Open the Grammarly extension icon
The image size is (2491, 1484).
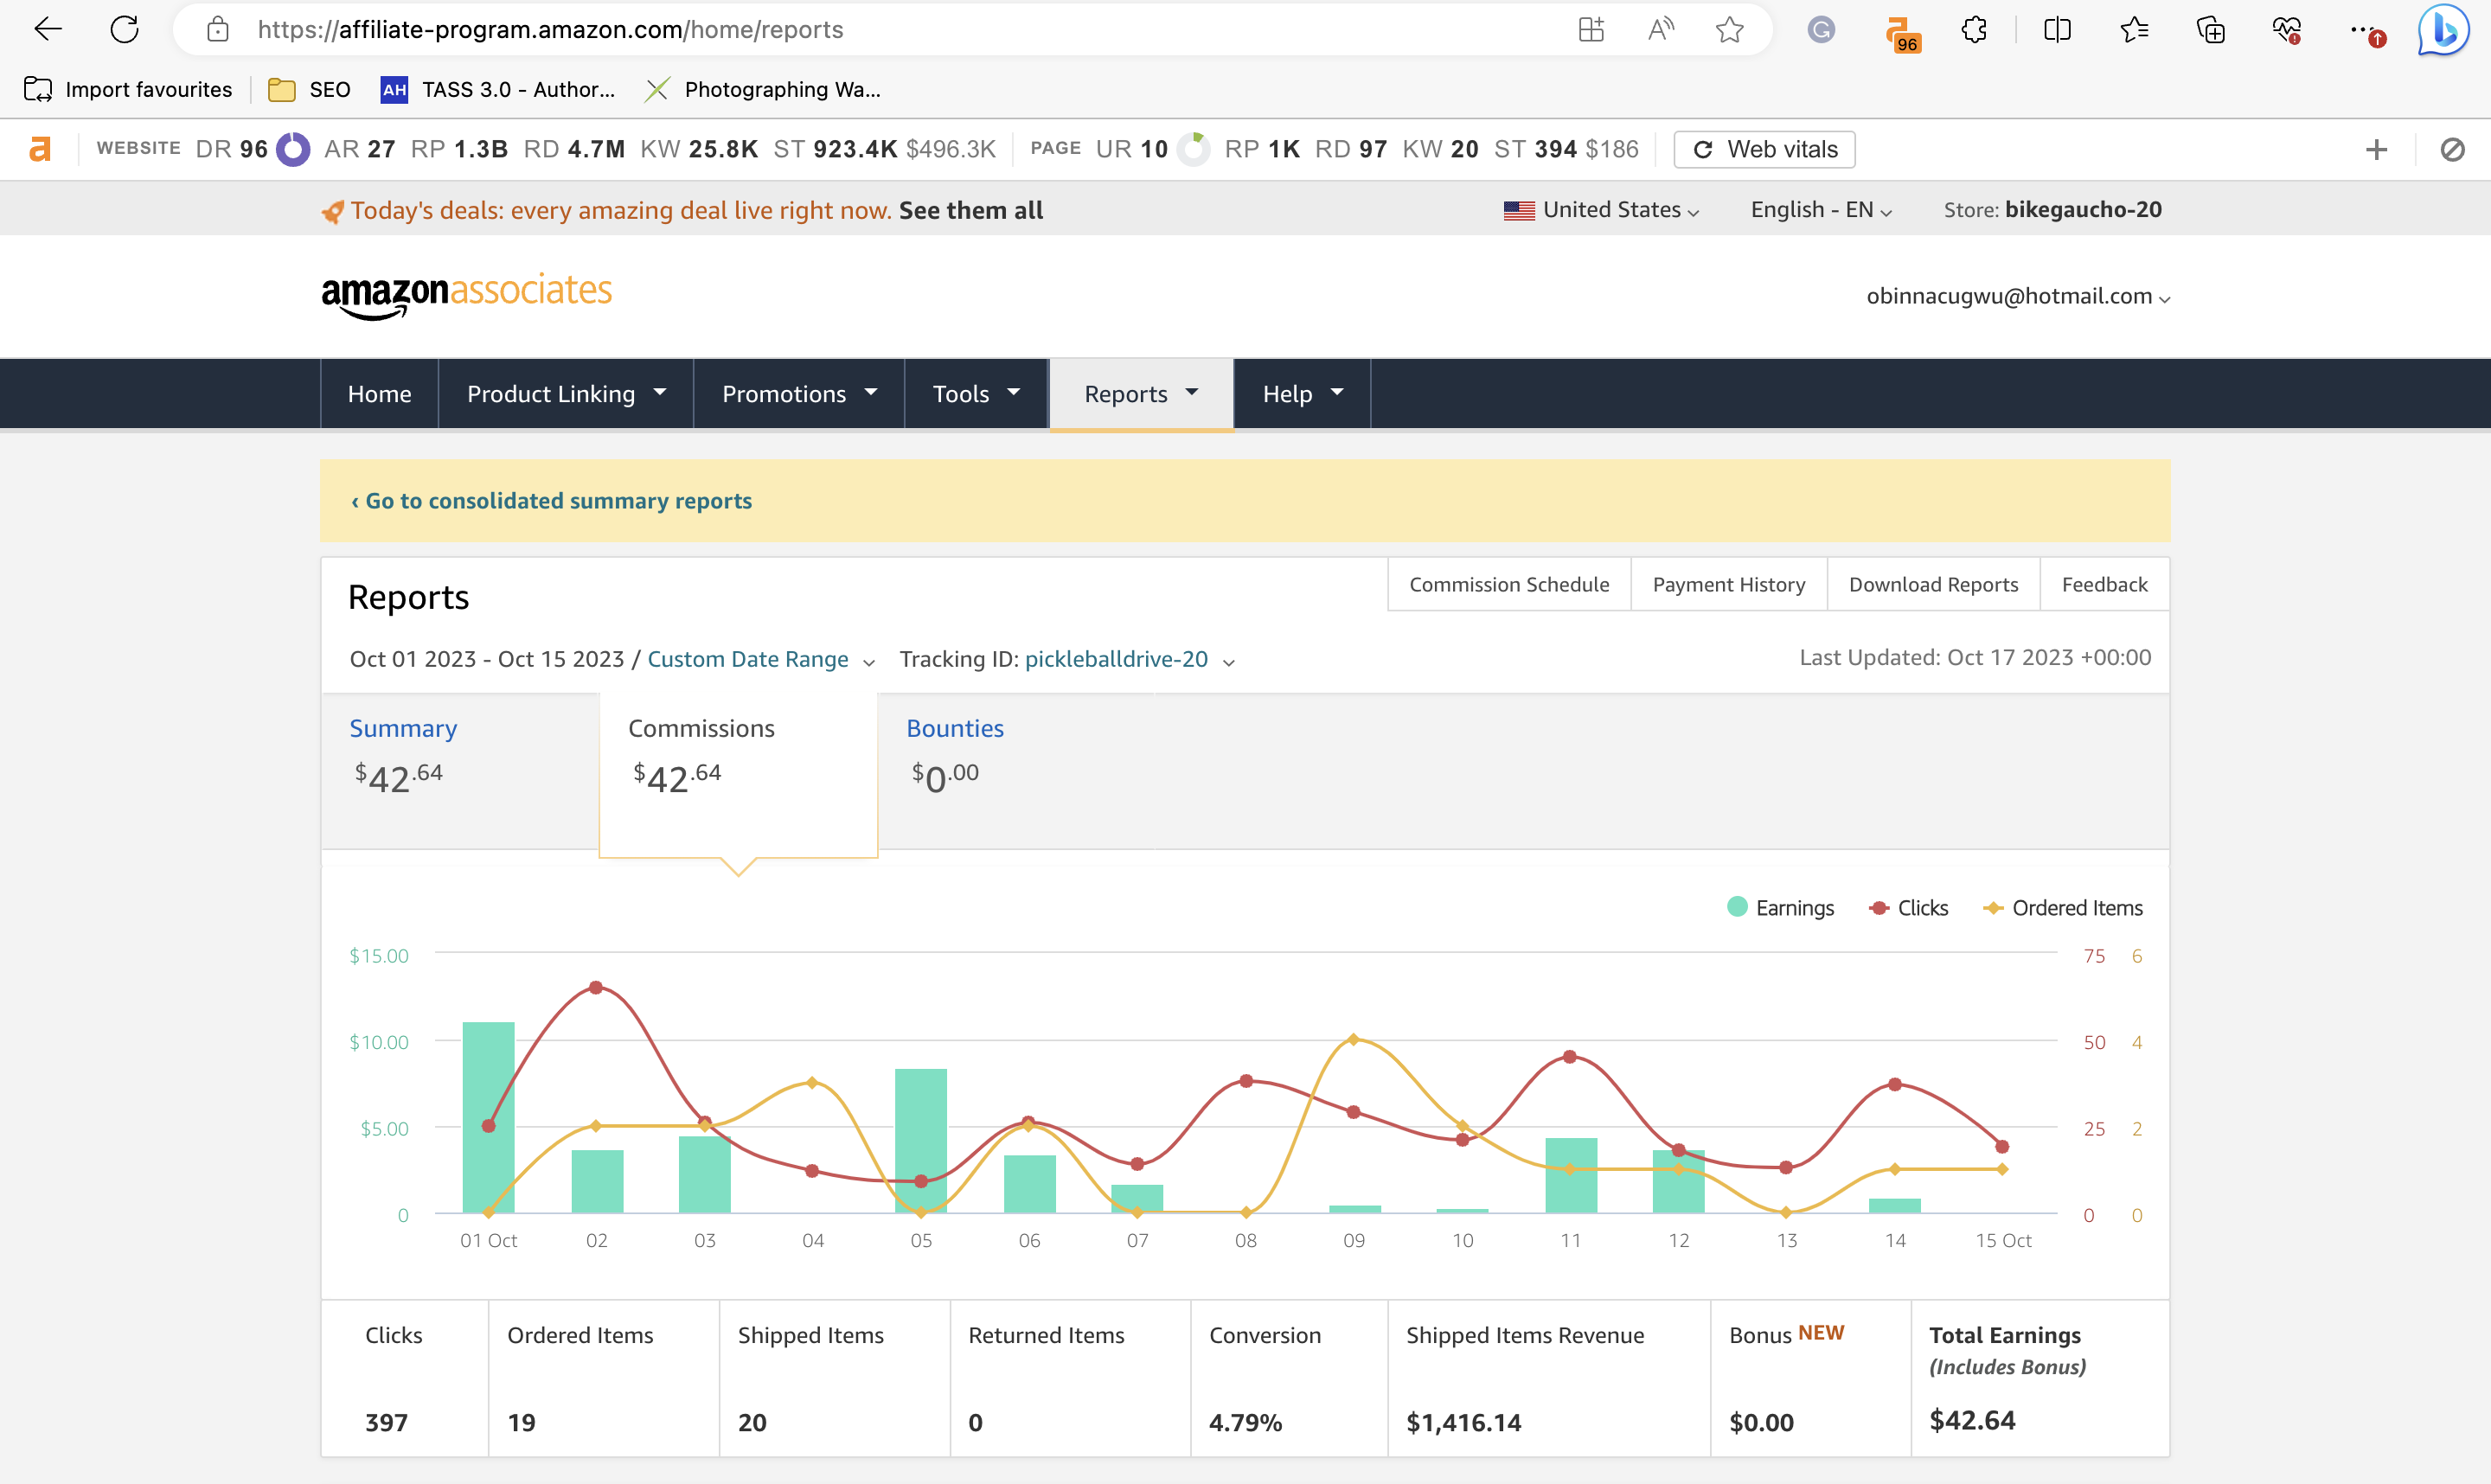[1821, 30]
